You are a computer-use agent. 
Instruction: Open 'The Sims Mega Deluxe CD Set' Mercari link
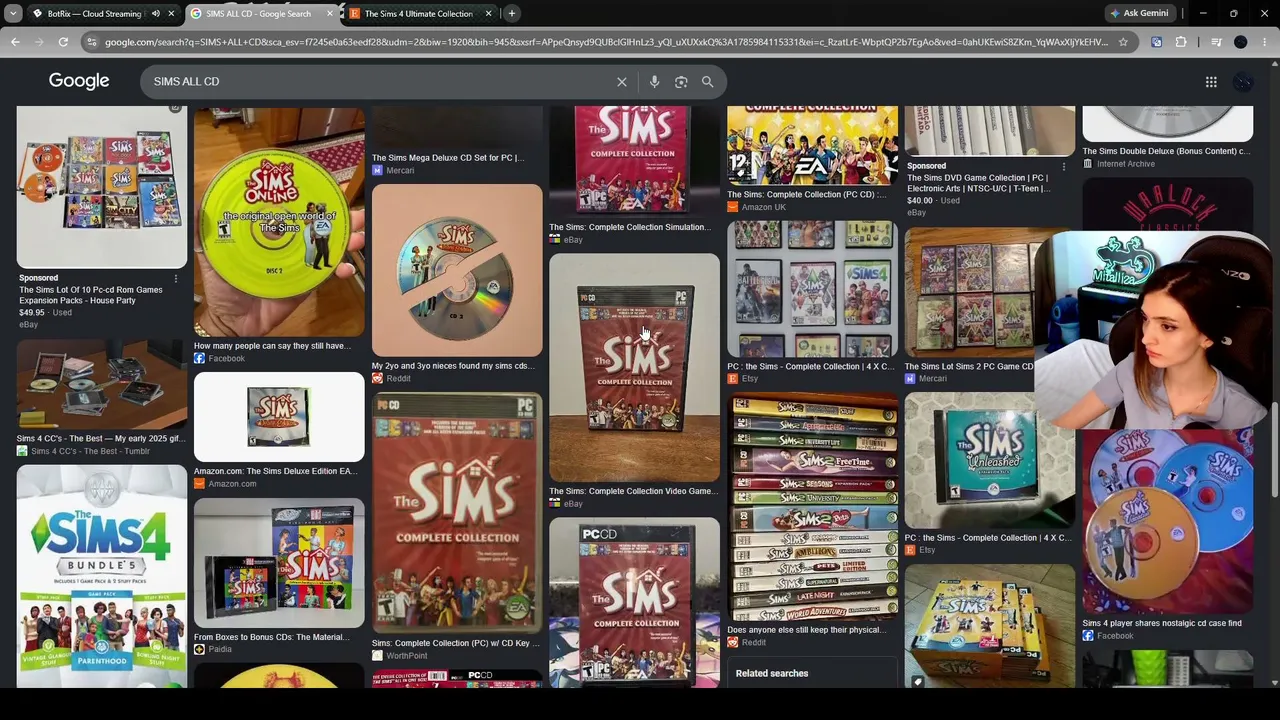click(x=448, y=158)
